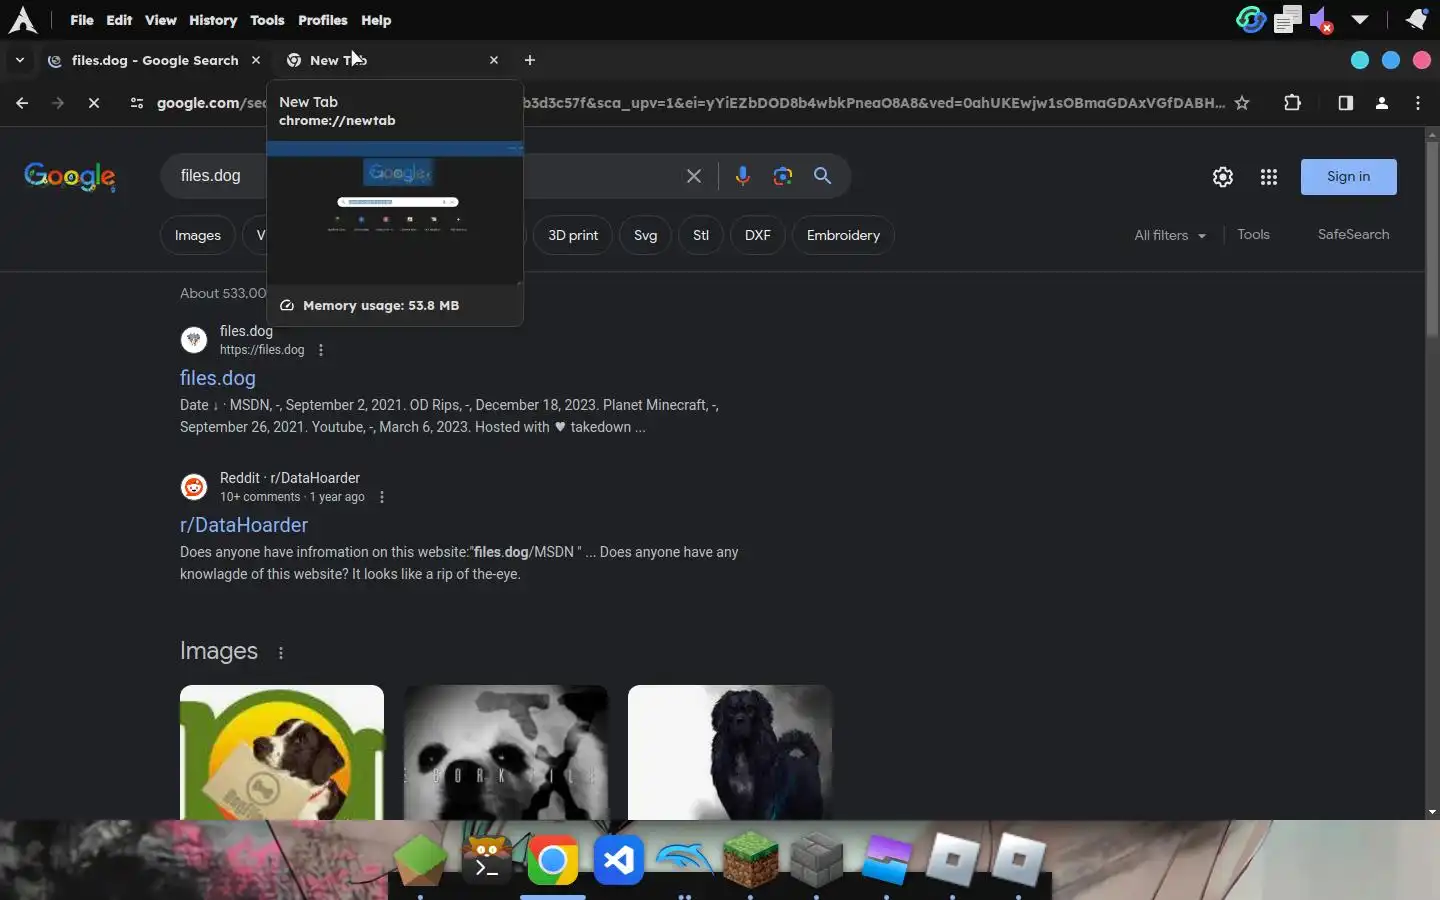Open more options for files.dog result
Viewport: 1440px width, 900px height.
321,350
